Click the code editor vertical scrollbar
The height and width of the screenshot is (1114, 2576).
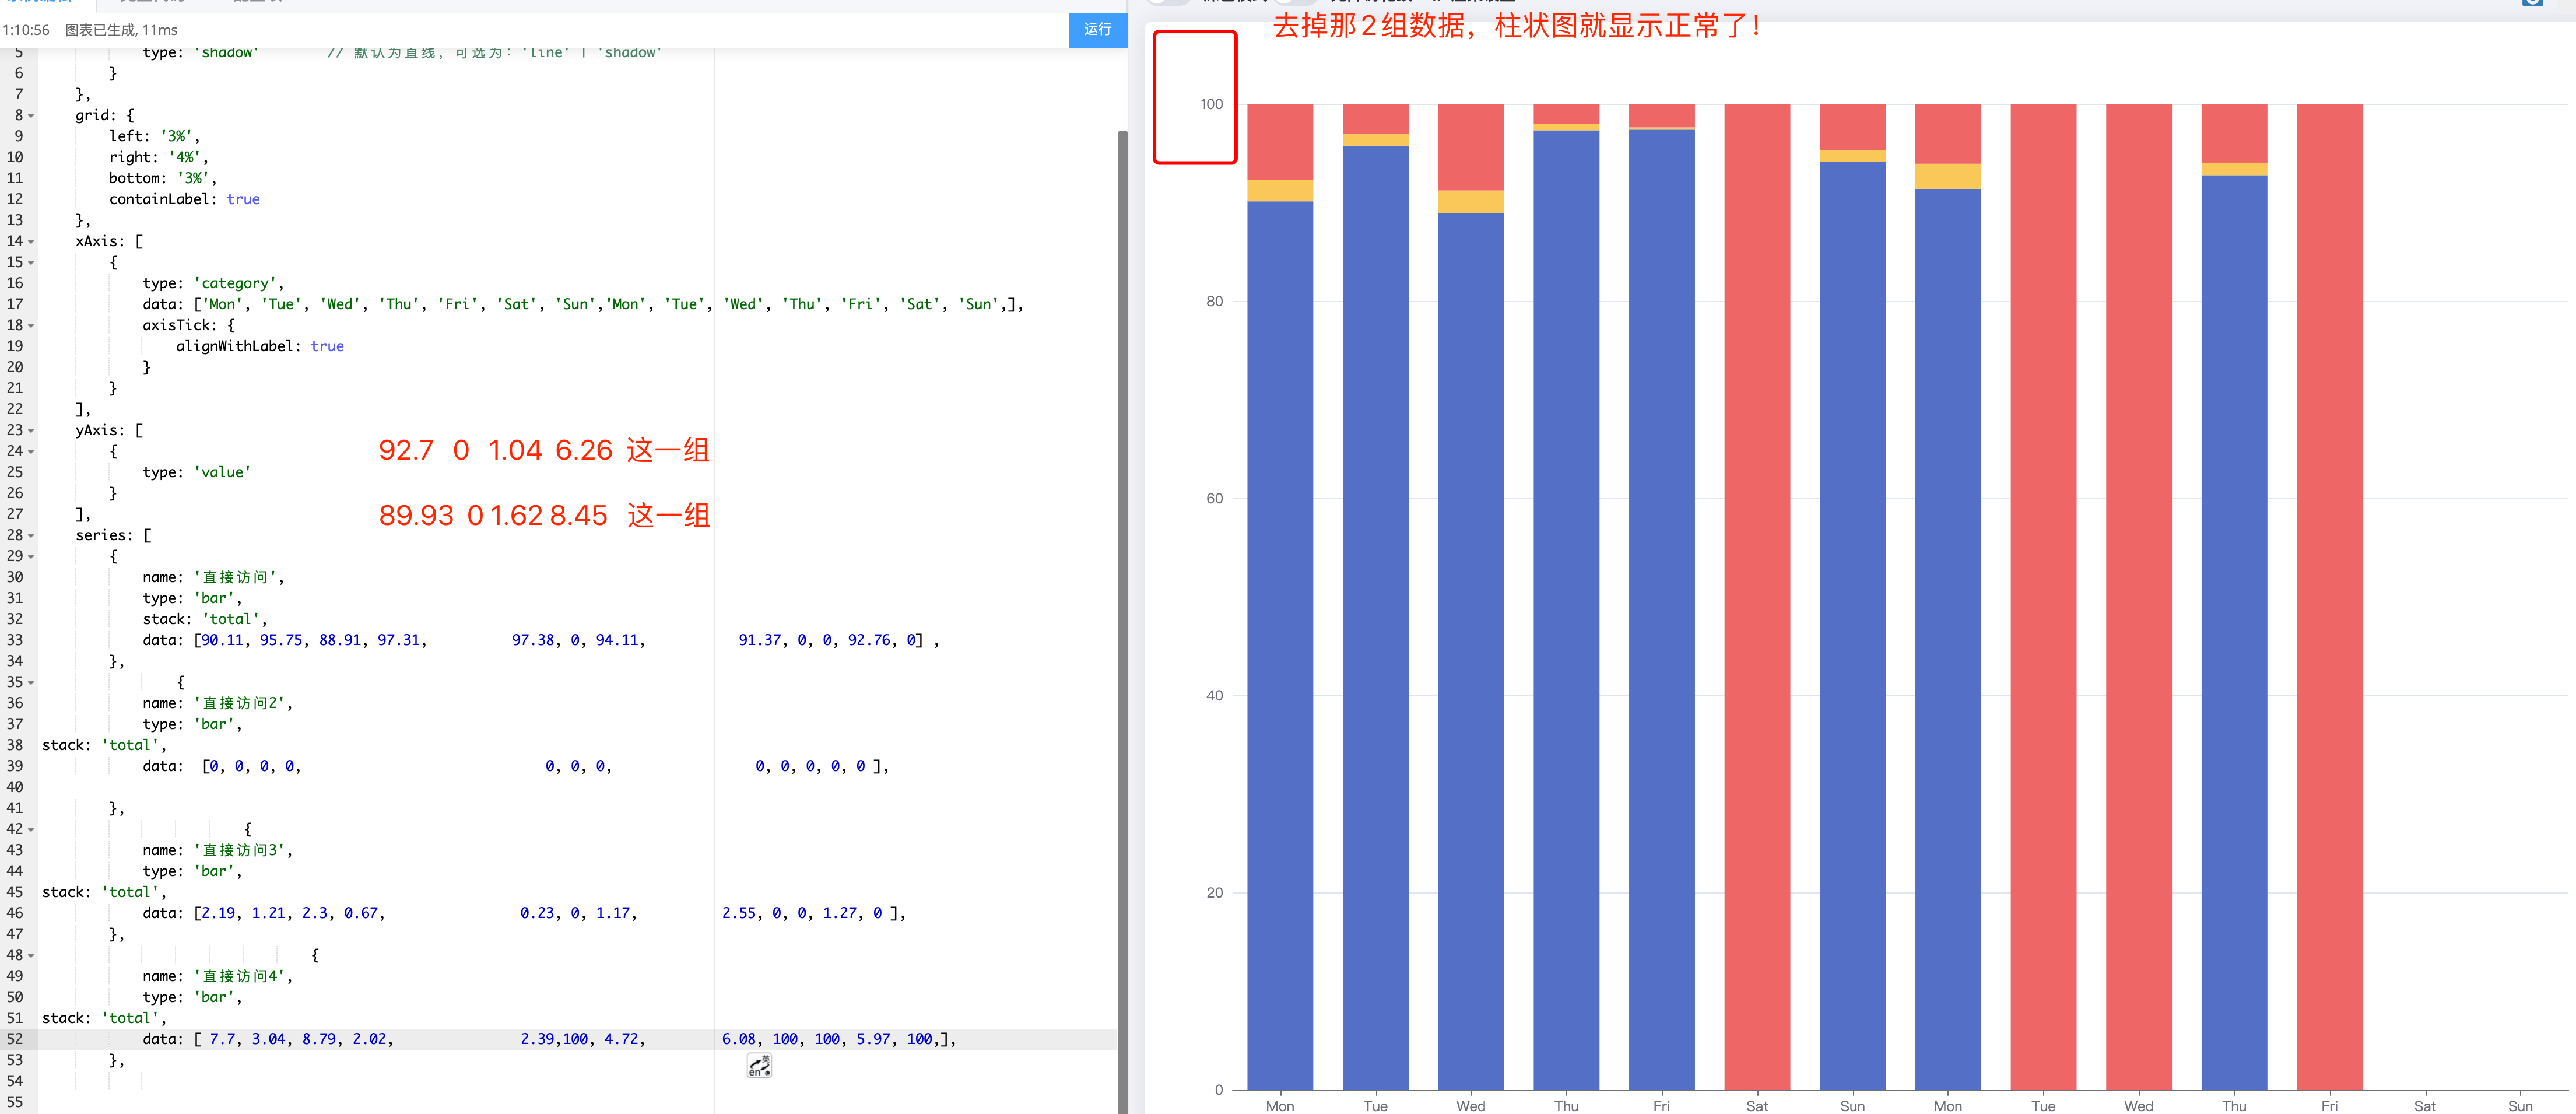point(1122,600)
